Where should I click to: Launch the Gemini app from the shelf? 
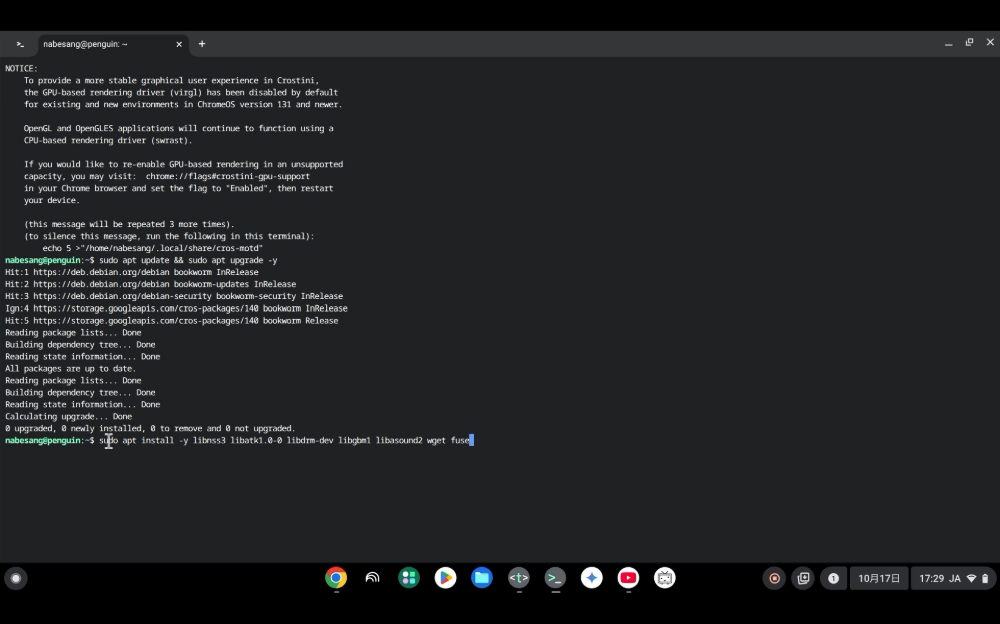point(591,578)
